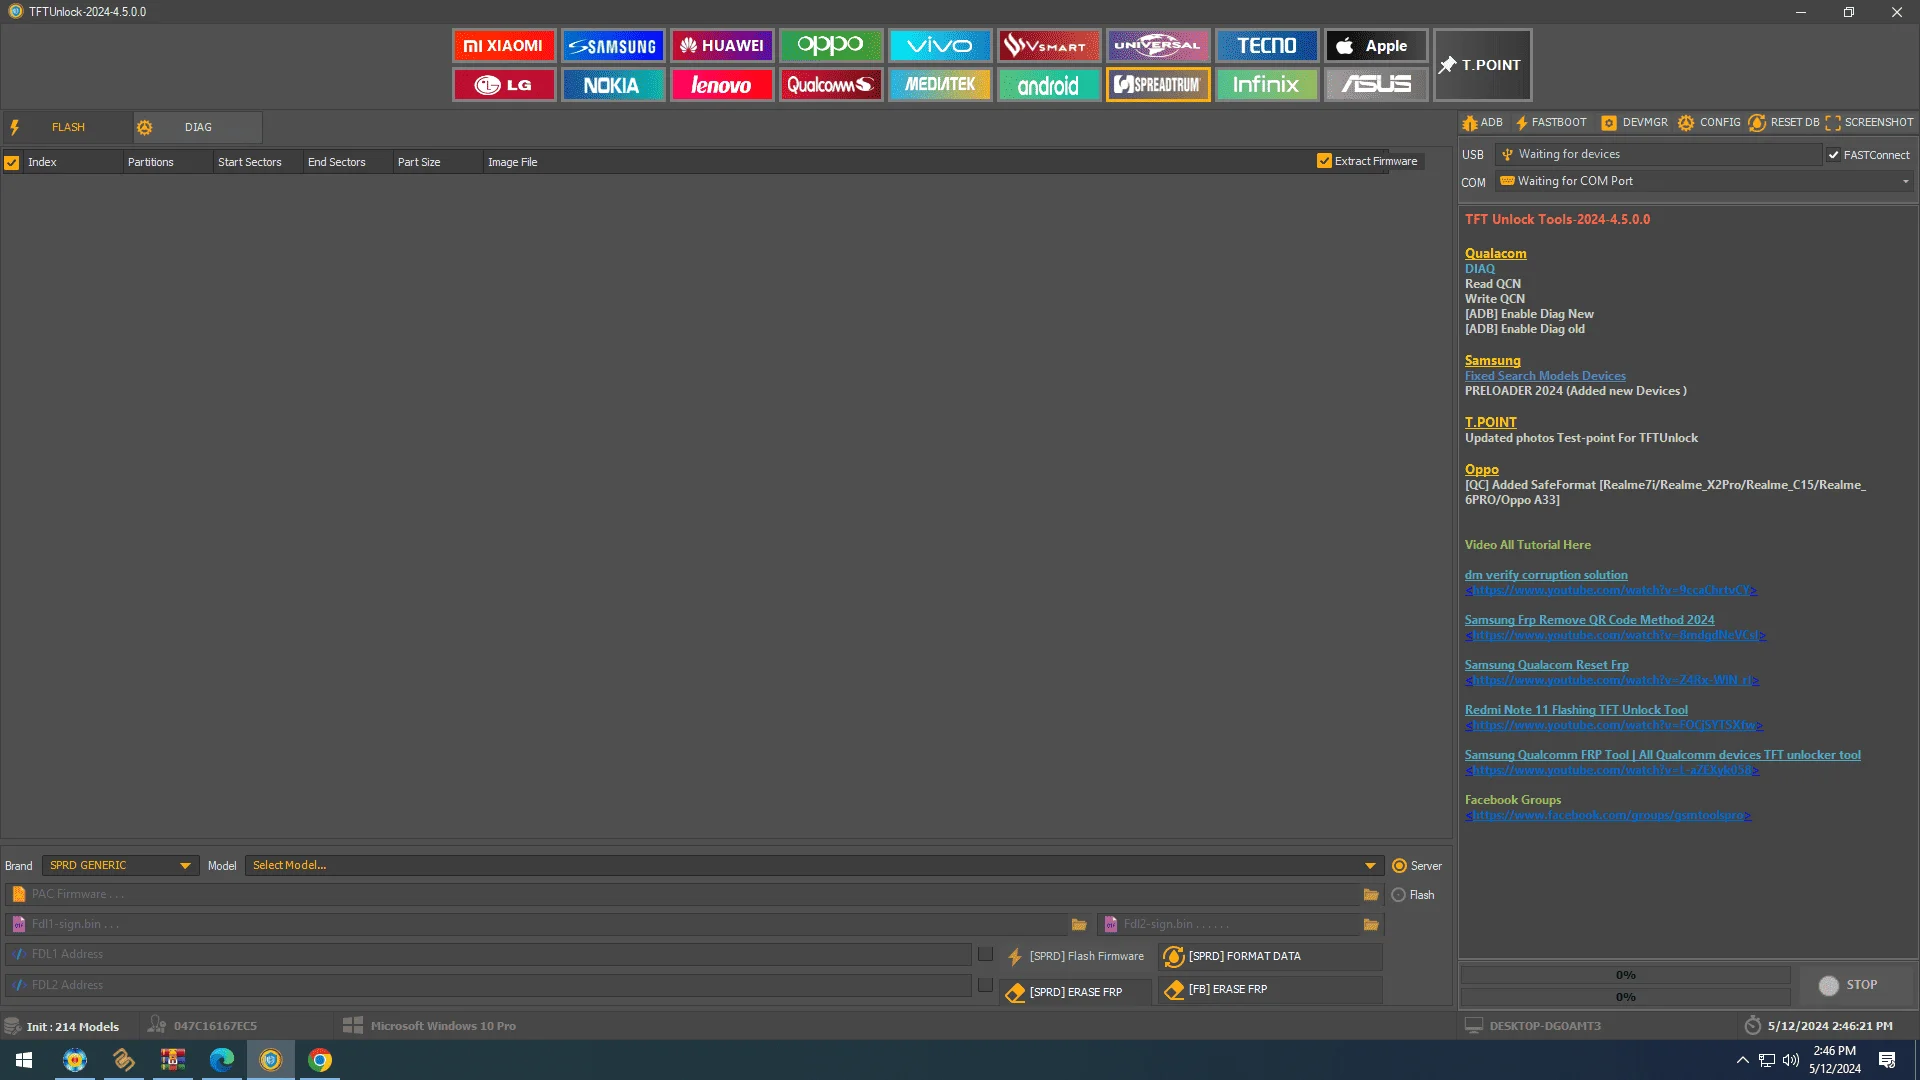Open the Huawei brand module
This screenshot has width=1920, height=1080.
pos(722,46)
